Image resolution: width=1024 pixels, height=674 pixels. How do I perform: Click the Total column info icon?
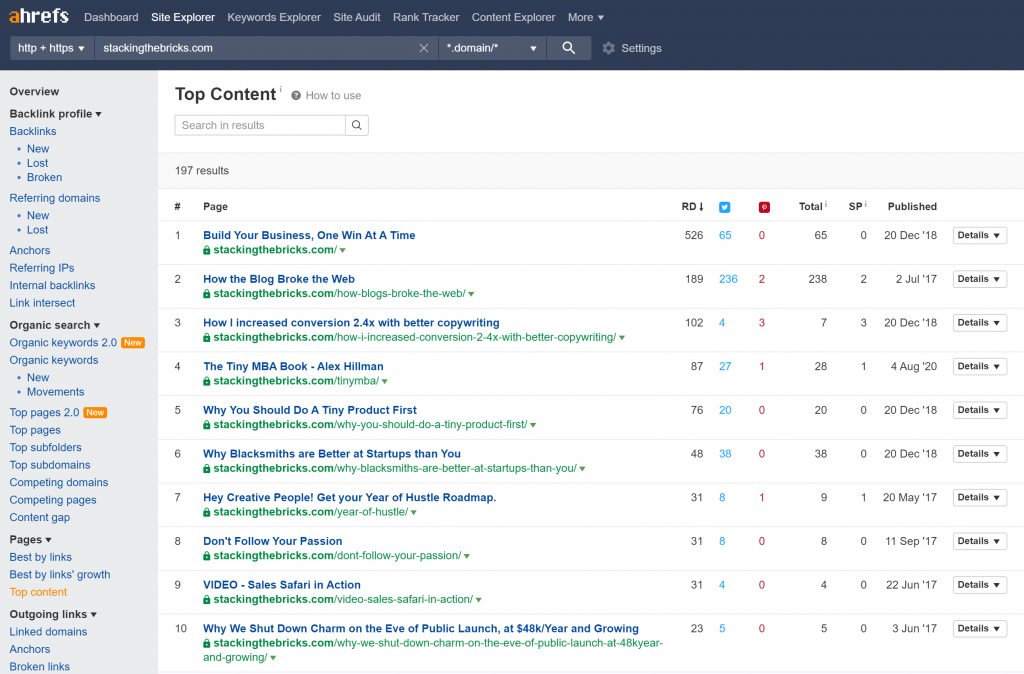(x=825, y=204)
